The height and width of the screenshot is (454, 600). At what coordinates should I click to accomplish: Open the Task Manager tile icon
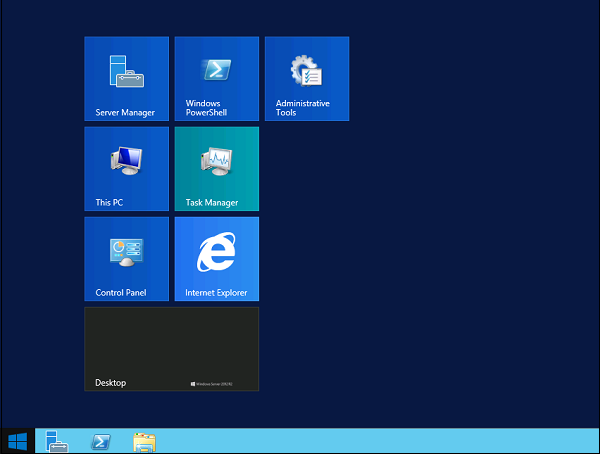(216, 160)
